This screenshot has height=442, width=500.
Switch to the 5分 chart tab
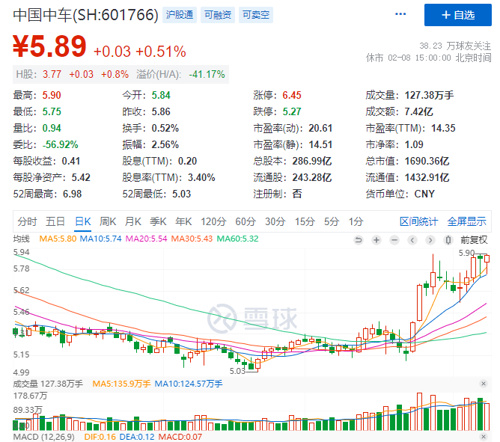pos(331,221)
